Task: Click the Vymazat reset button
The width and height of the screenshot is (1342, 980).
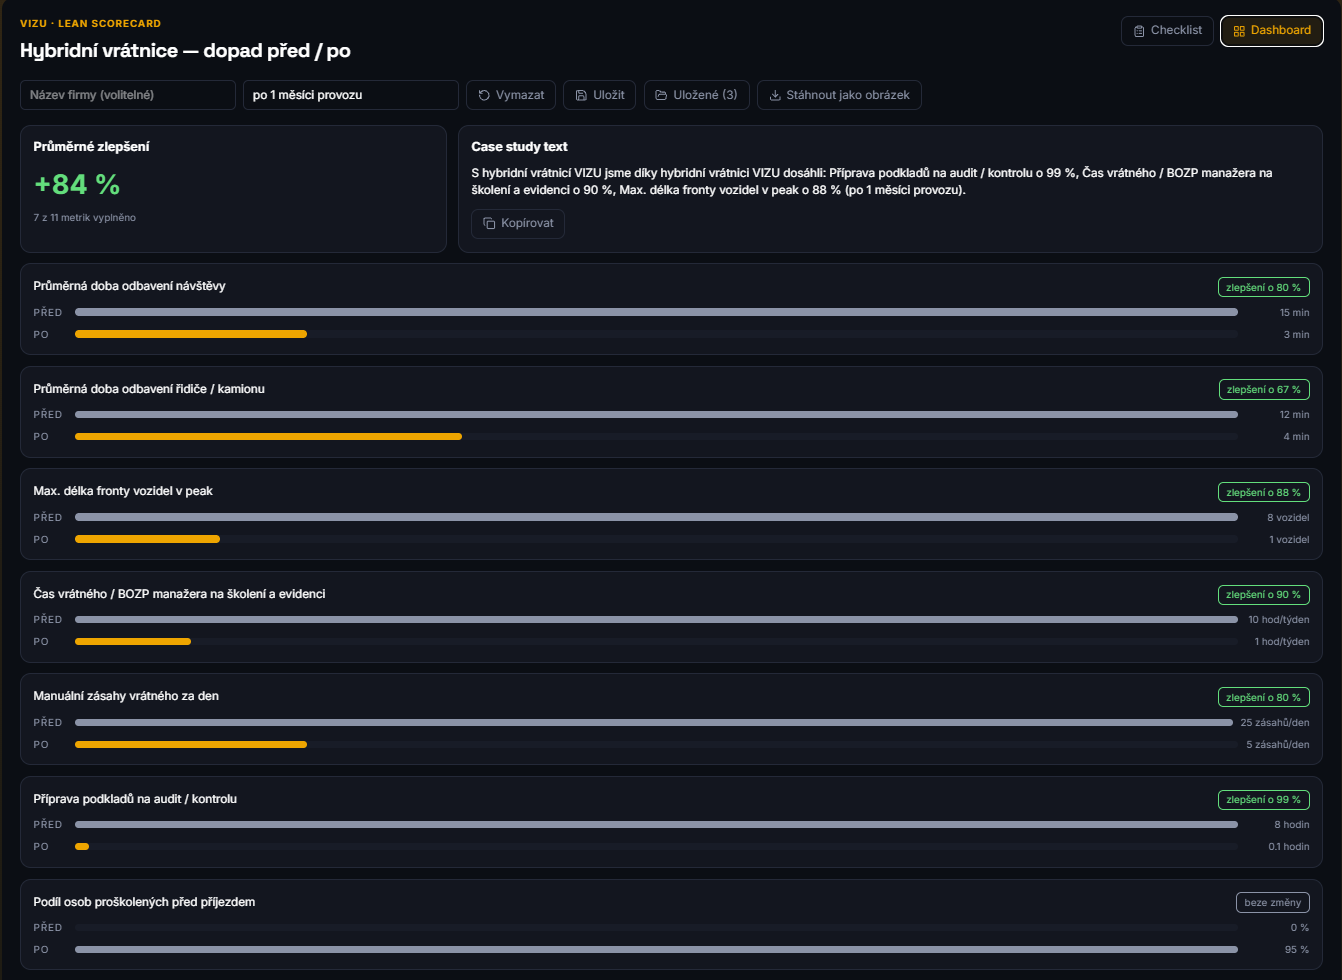Action: (511, 95)
